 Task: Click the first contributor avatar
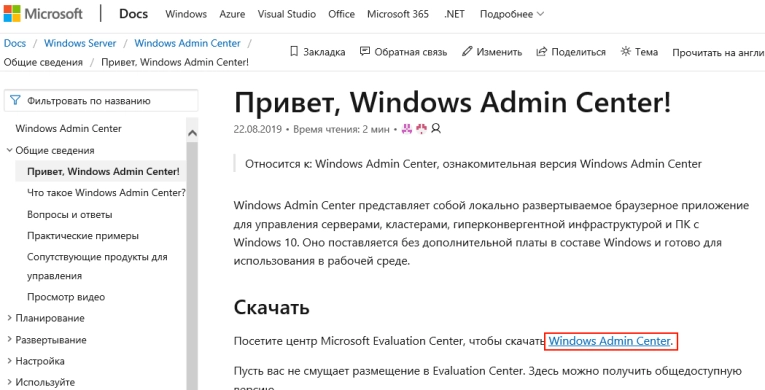pos(406,129)
